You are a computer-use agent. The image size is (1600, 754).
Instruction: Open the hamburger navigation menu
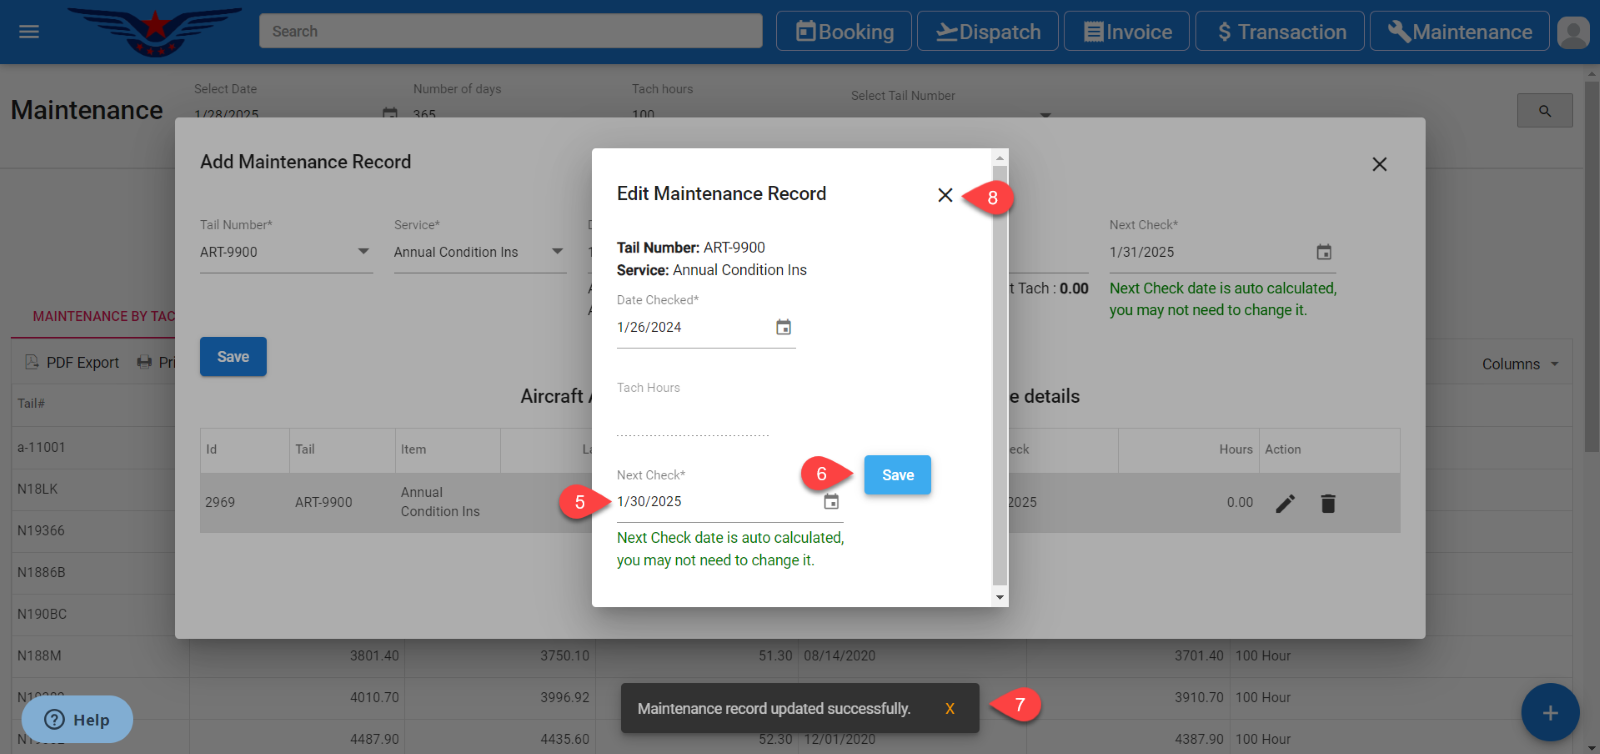click(x=29, y=32)
